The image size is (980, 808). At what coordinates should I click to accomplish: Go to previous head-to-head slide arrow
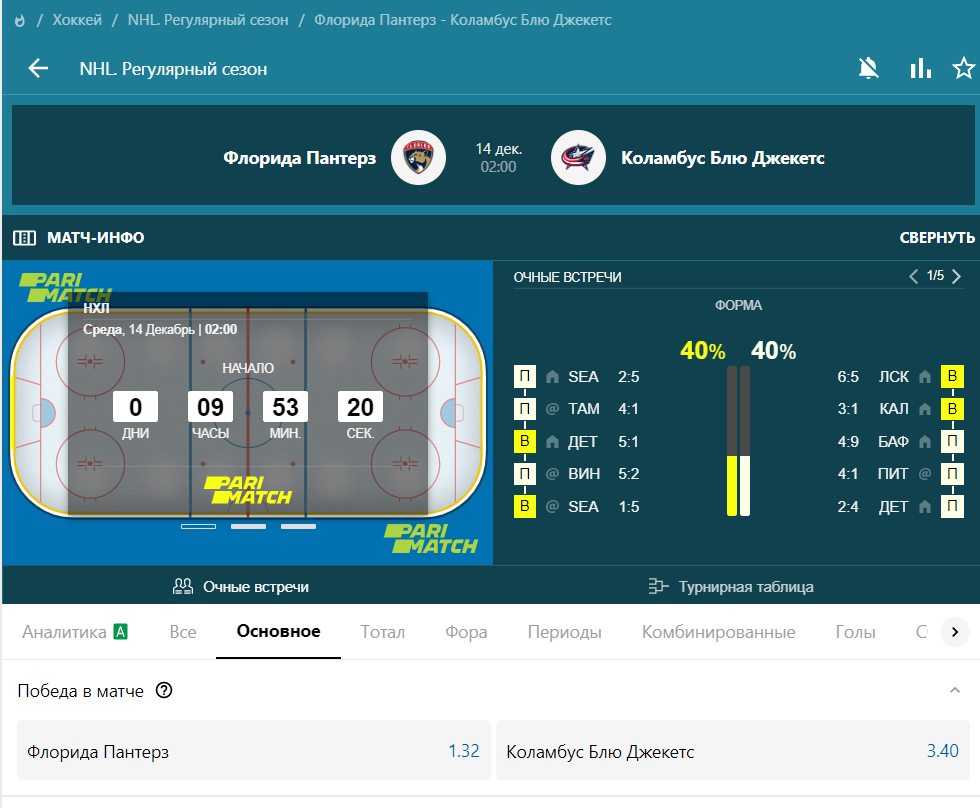[x=913, y=276]
